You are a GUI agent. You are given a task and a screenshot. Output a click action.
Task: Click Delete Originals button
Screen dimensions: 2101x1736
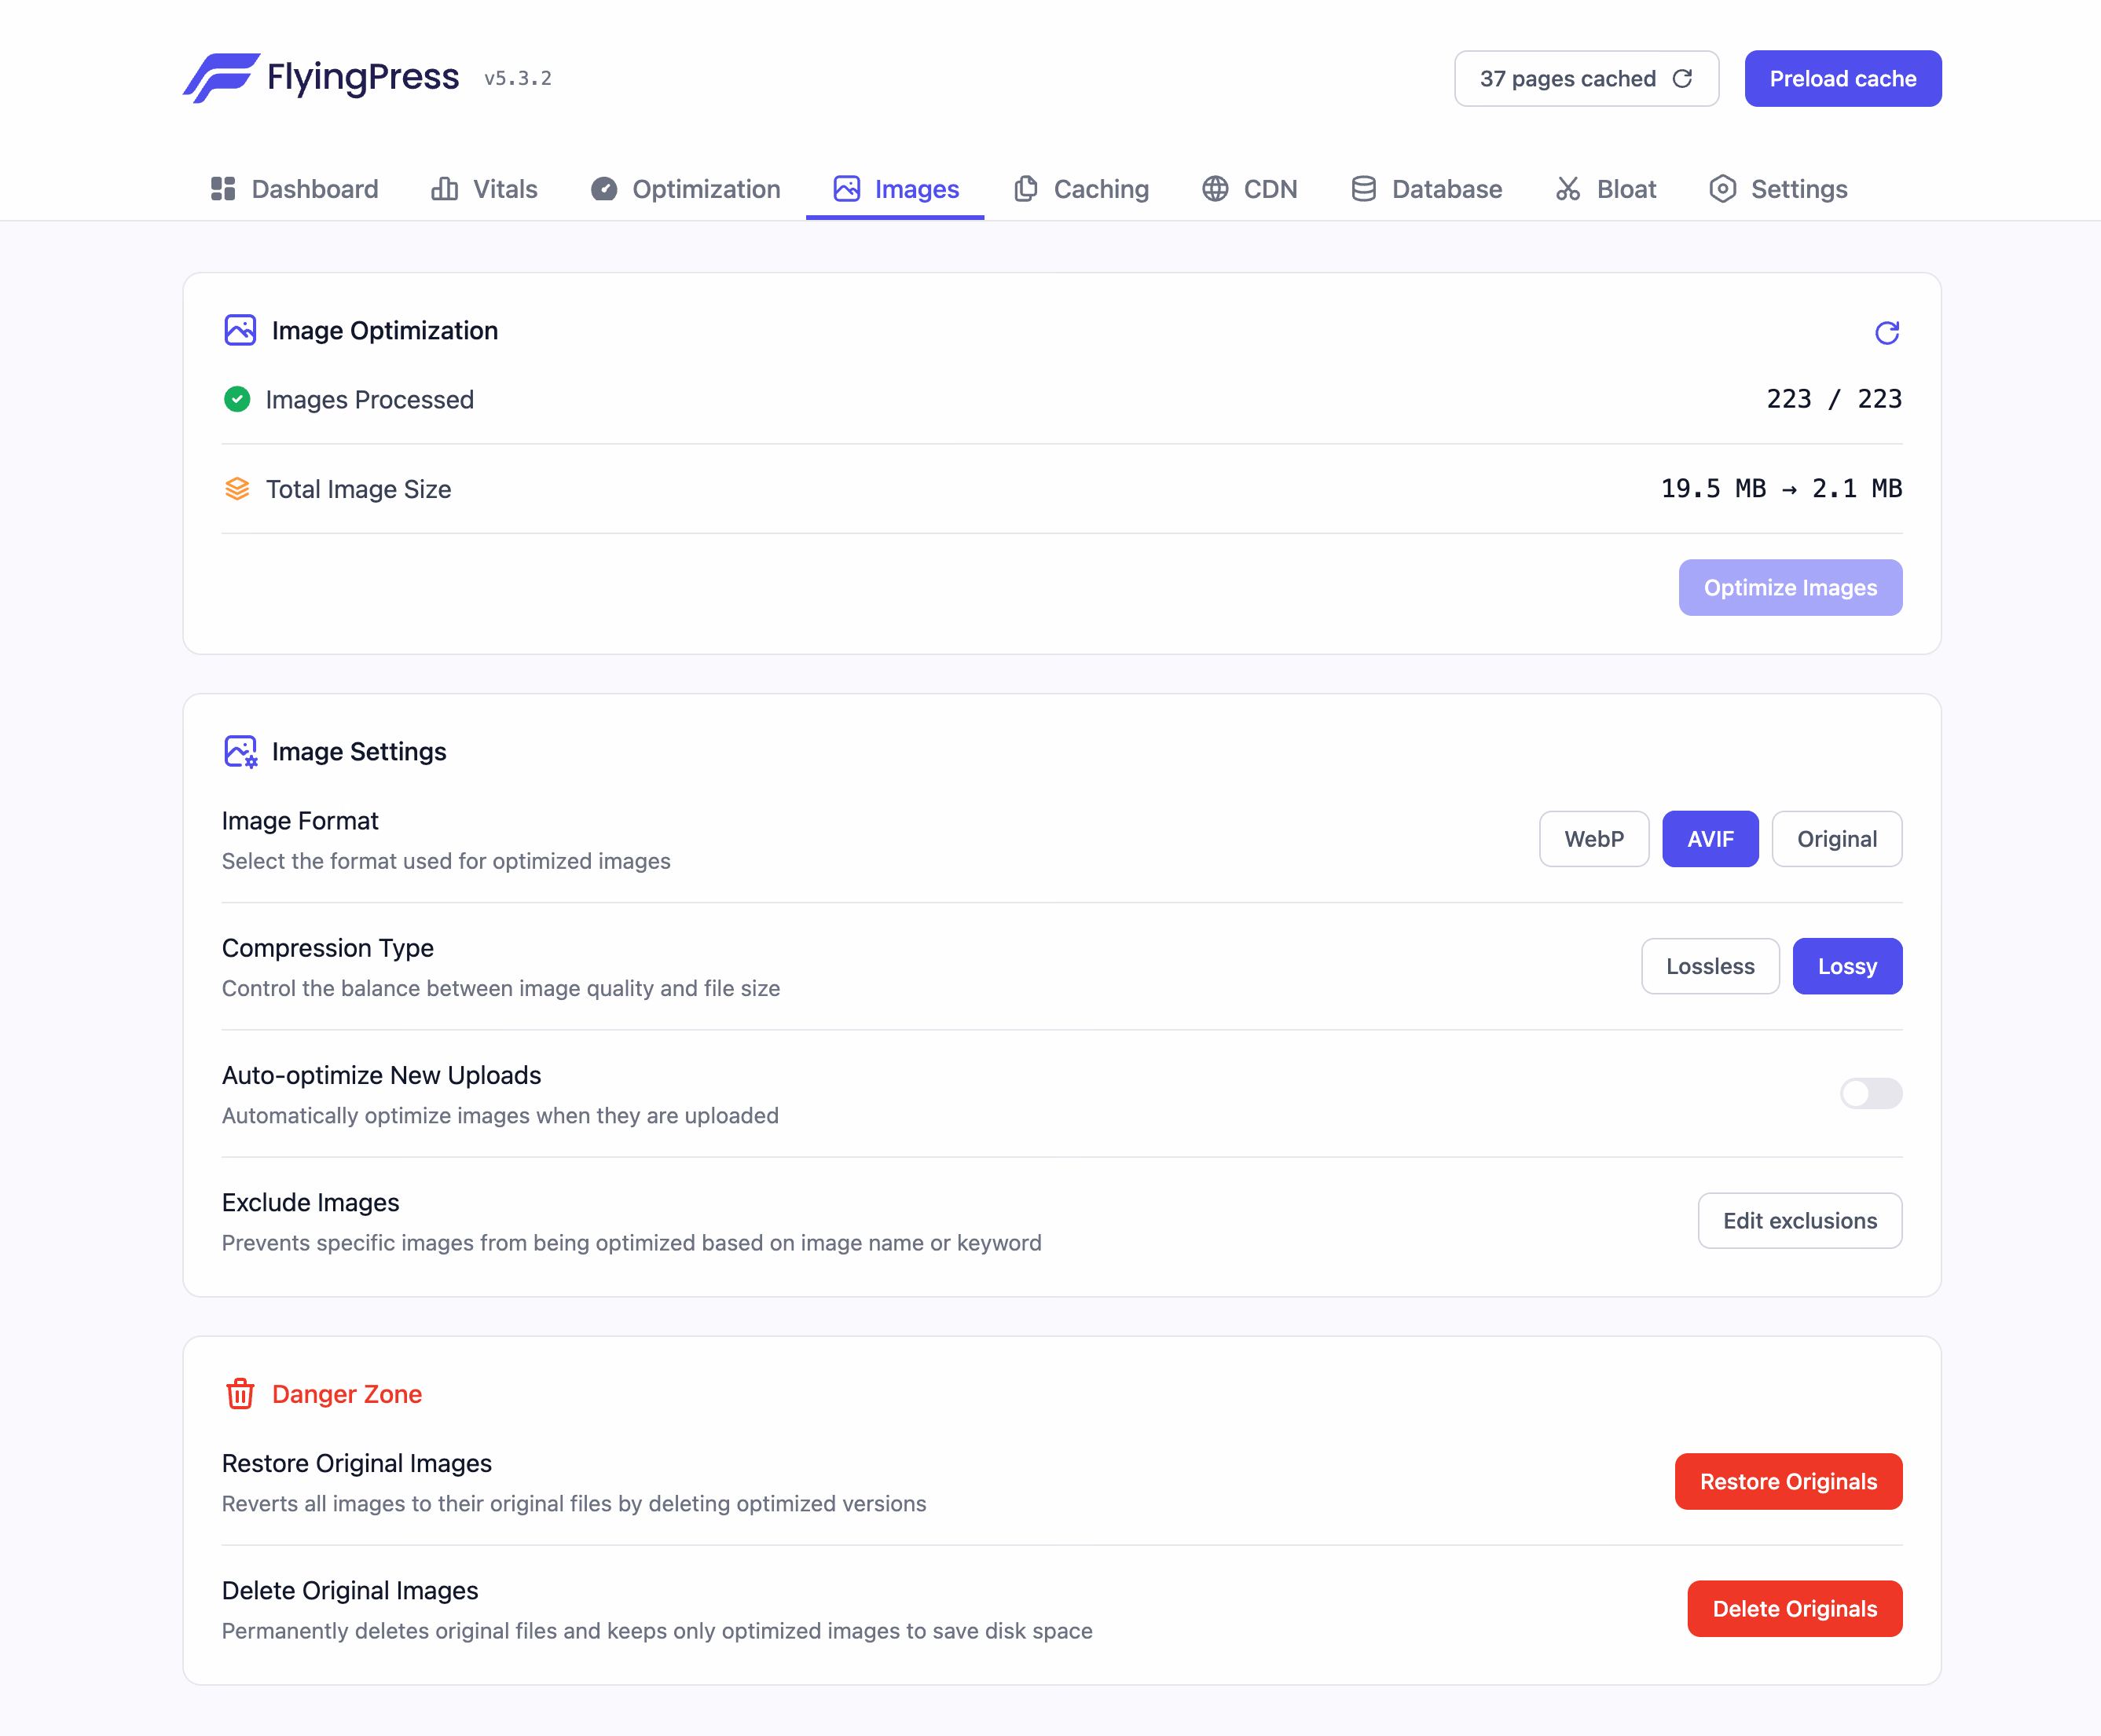pyautogui.click(x=1795, y=1608)
